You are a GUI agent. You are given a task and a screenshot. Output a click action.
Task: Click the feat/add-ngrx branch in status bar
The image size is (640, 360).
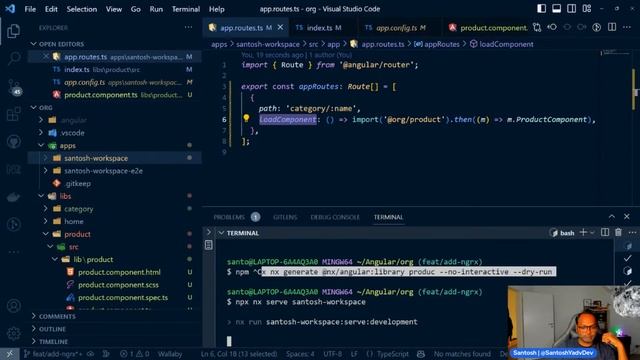tap(53, 354)
